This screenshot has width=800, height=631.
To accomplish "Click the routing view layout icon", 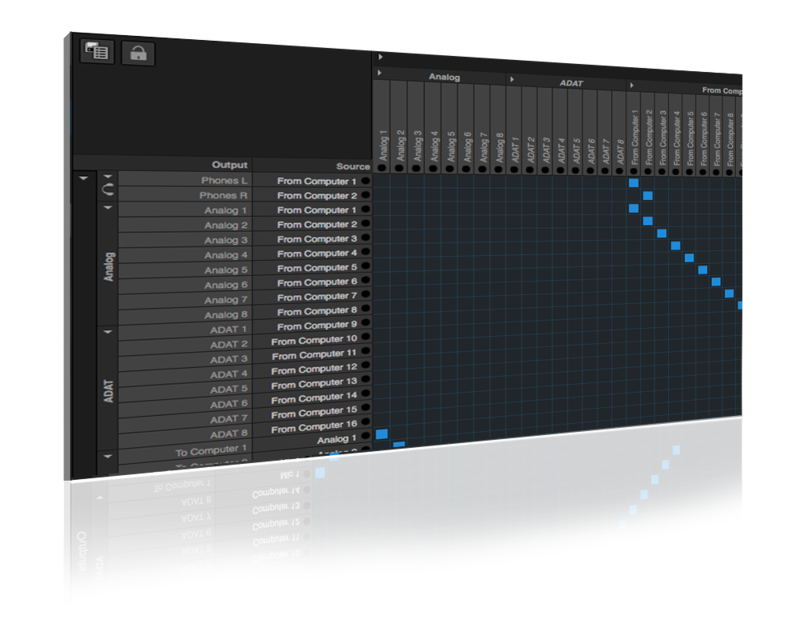I will (x=97, y=51).
